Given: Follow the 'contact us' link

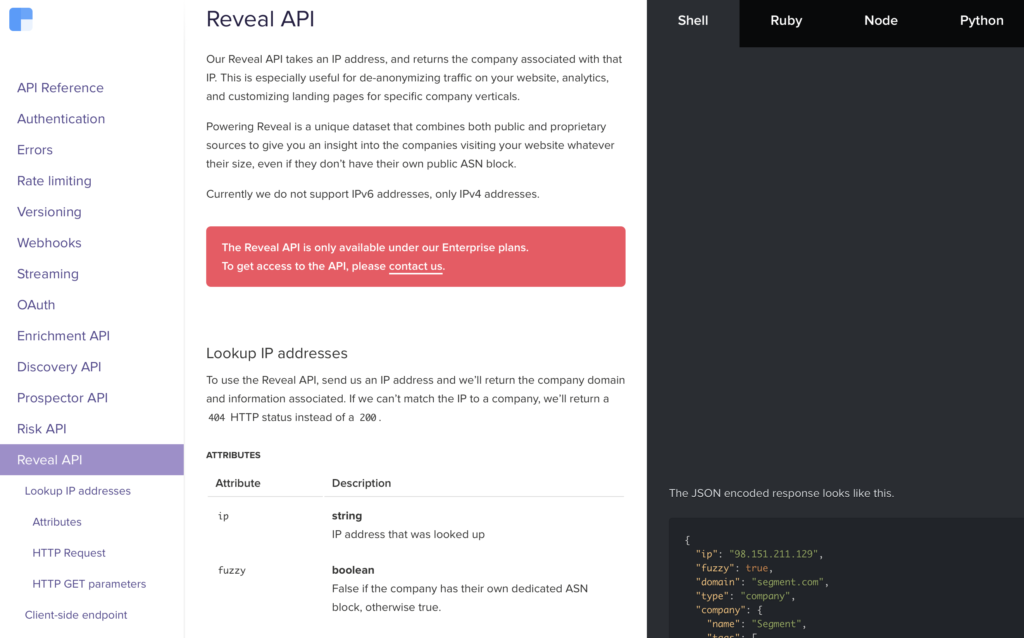Looking at the screenshot, I should pos(415,266).
